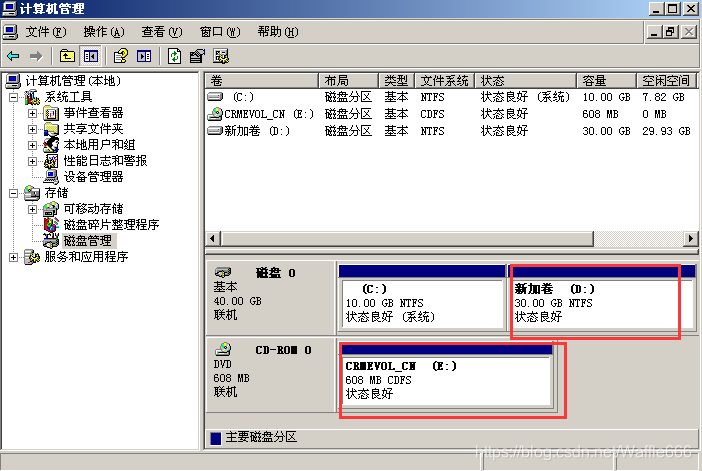The width and height of the screenshot is (702, 471).
Task: Collapse the 系统工具 tree node
Action: pyautogui.click(x=14, y=97)
